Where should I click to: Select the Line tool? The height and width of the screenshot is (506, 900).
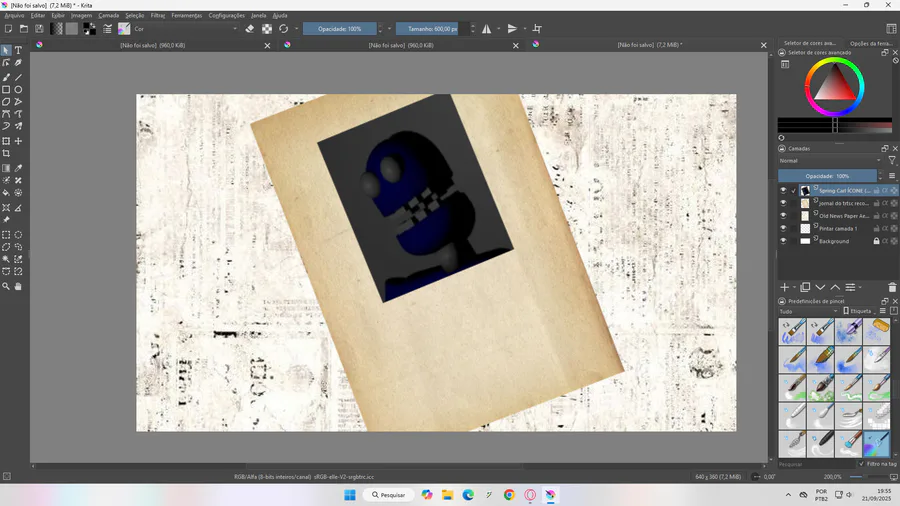(x=18, y=77)
